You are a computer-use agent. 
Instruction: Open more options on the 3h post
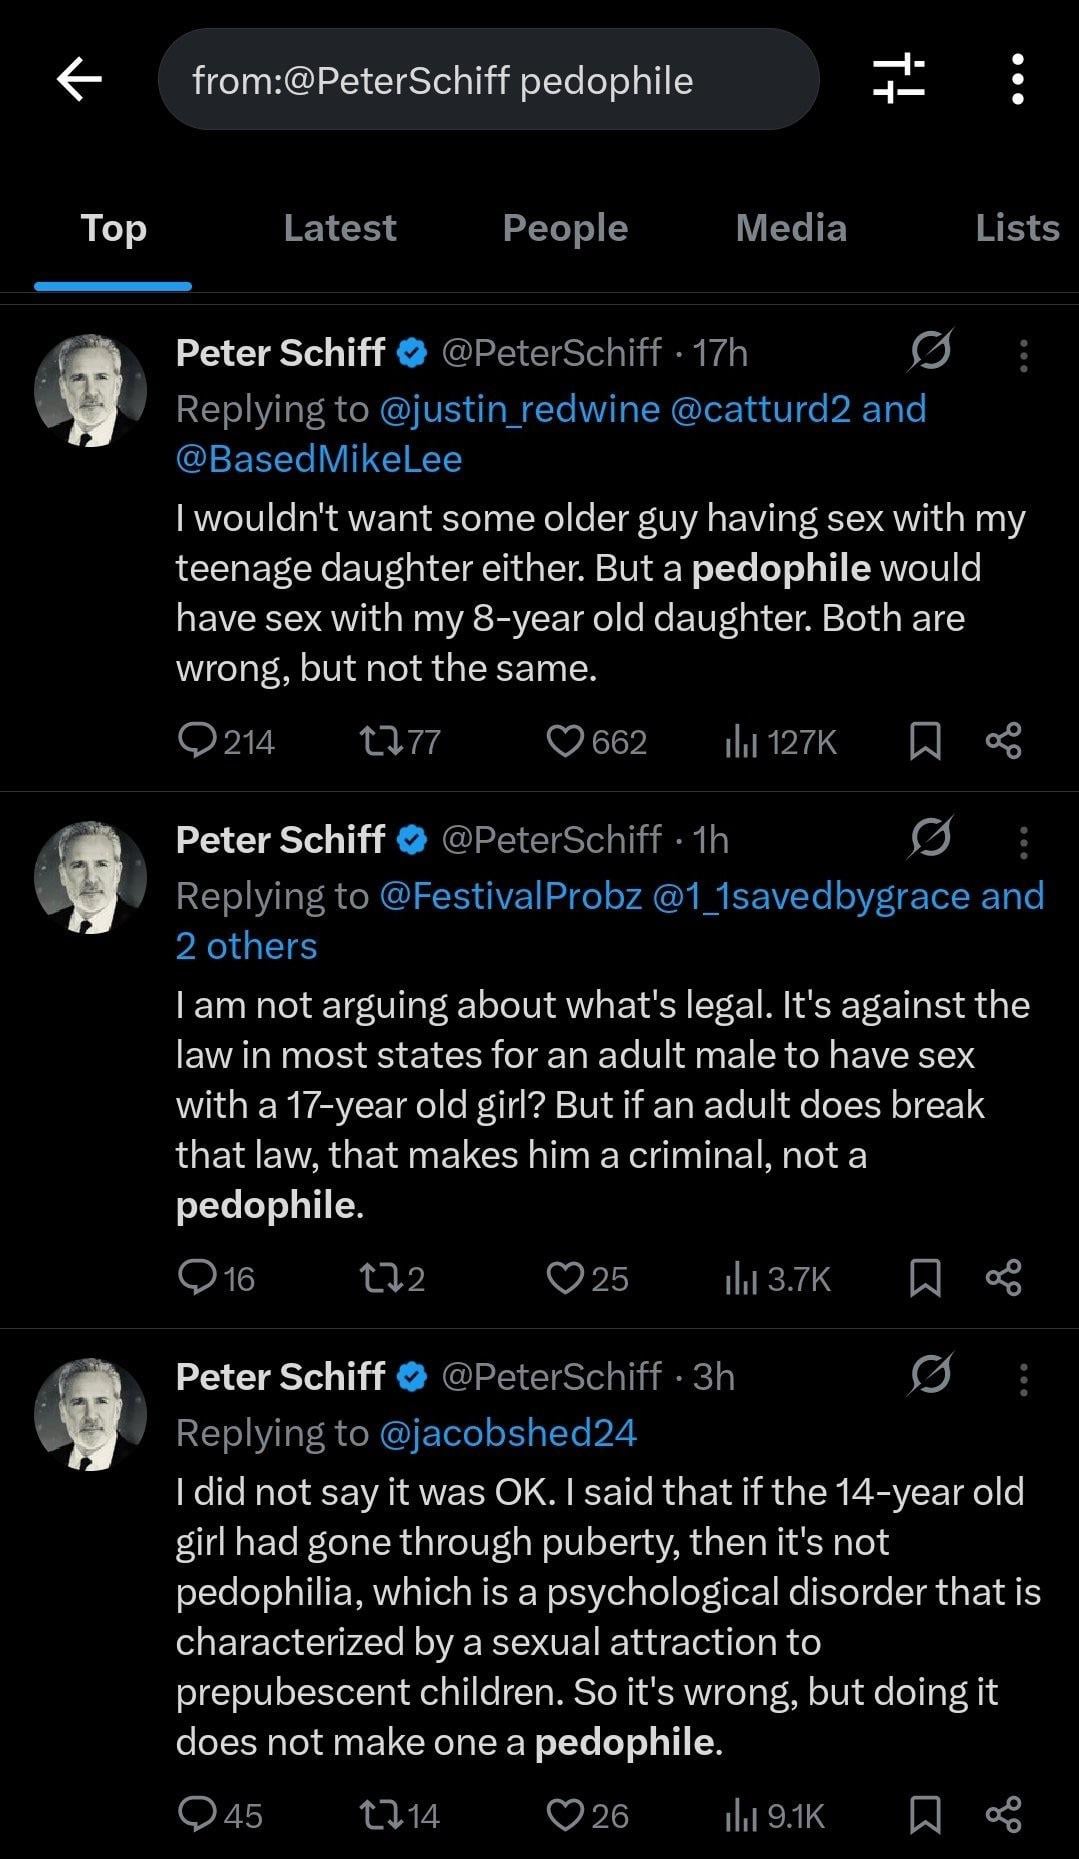(x=1023, y=1379)
